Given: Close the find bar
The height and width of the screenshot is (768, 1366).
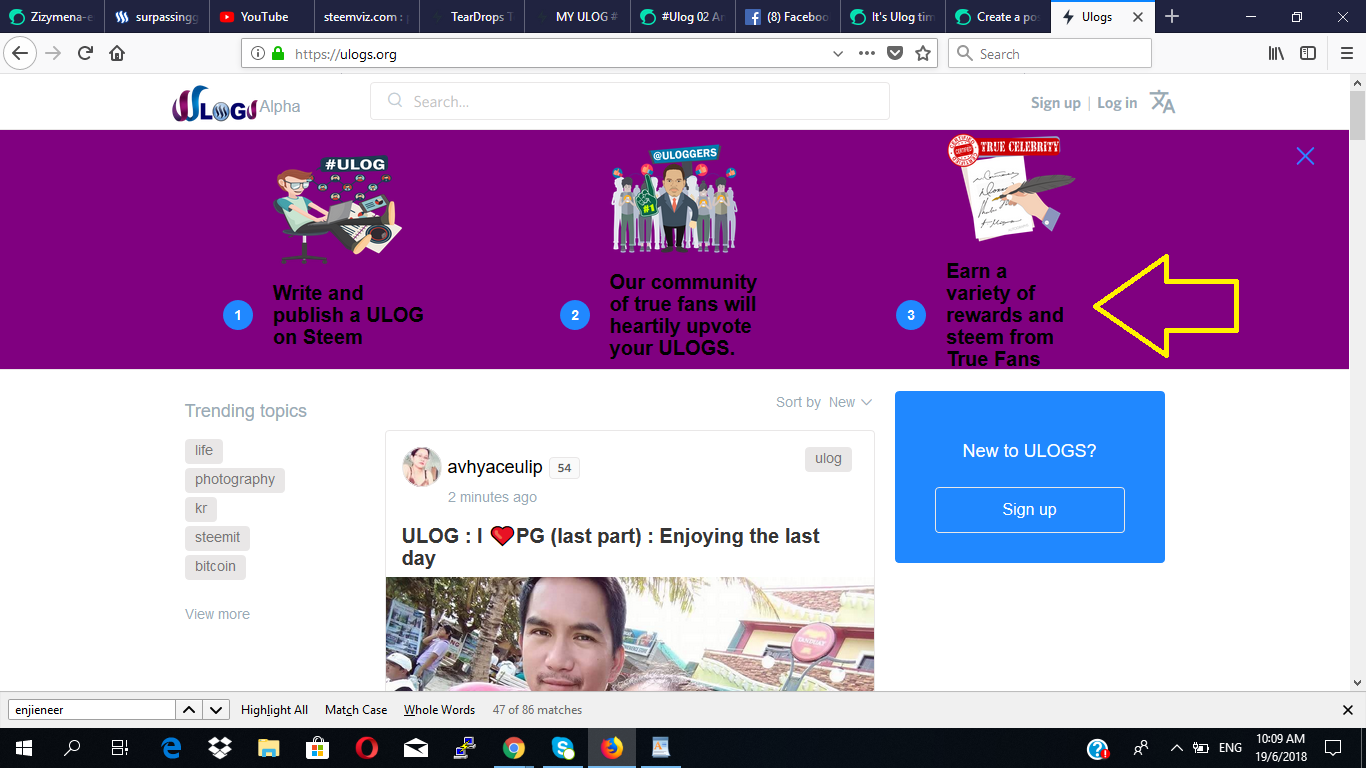Looking at the screenshot, I should pos(1347,710).
